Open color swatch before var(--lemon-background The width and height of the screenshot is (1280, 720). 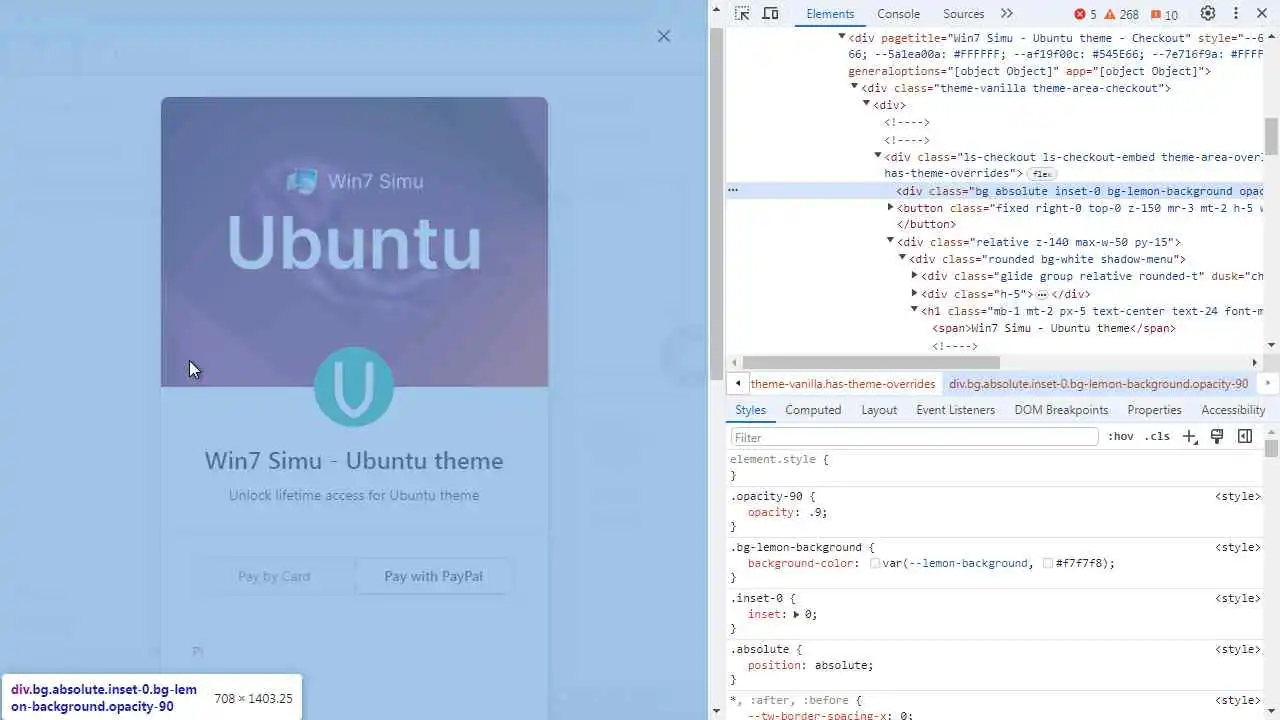875,564
